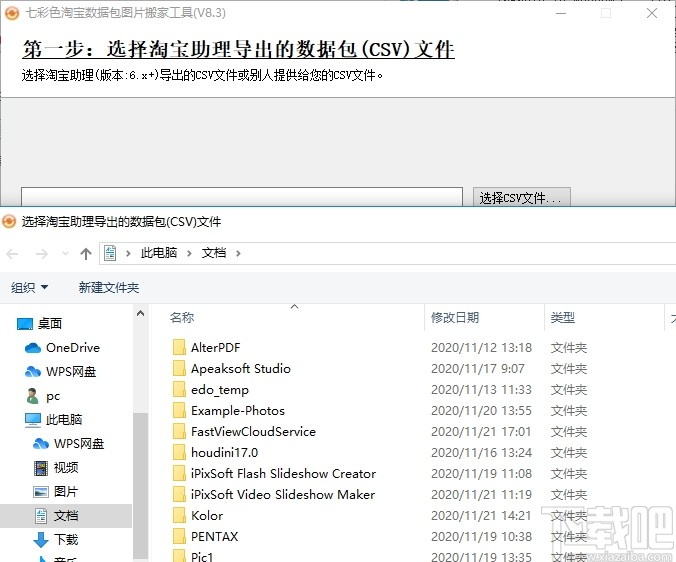The height and width of the screenshot is (562, 676).
Task: Click the OneDrive cloud icon
Action: [x=33, y=348]
